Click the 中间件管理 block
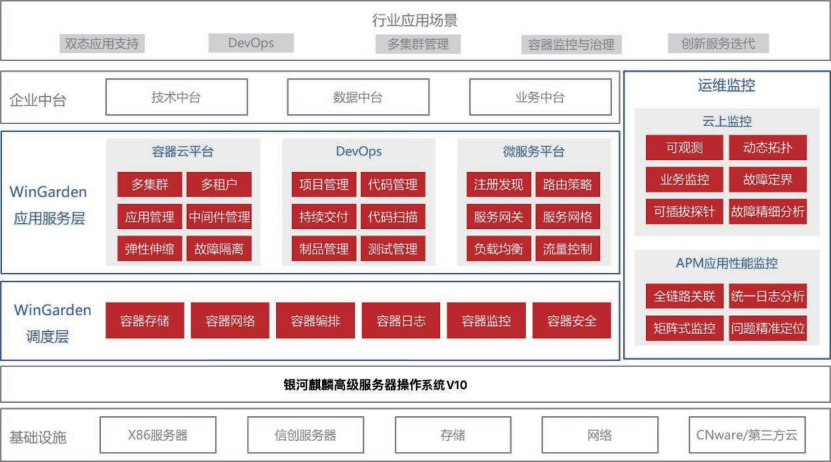Image resolution: width=831 pixels, height=462 pixels. 219,217
